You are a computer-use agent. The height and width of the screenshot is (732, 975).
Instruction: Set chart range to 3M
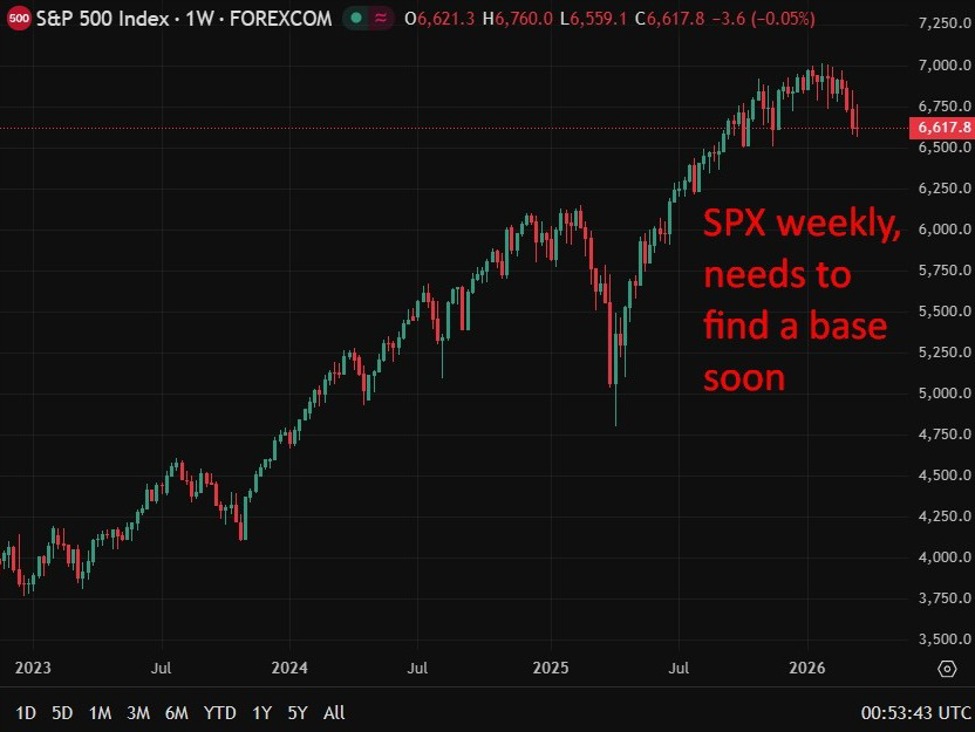138,713
